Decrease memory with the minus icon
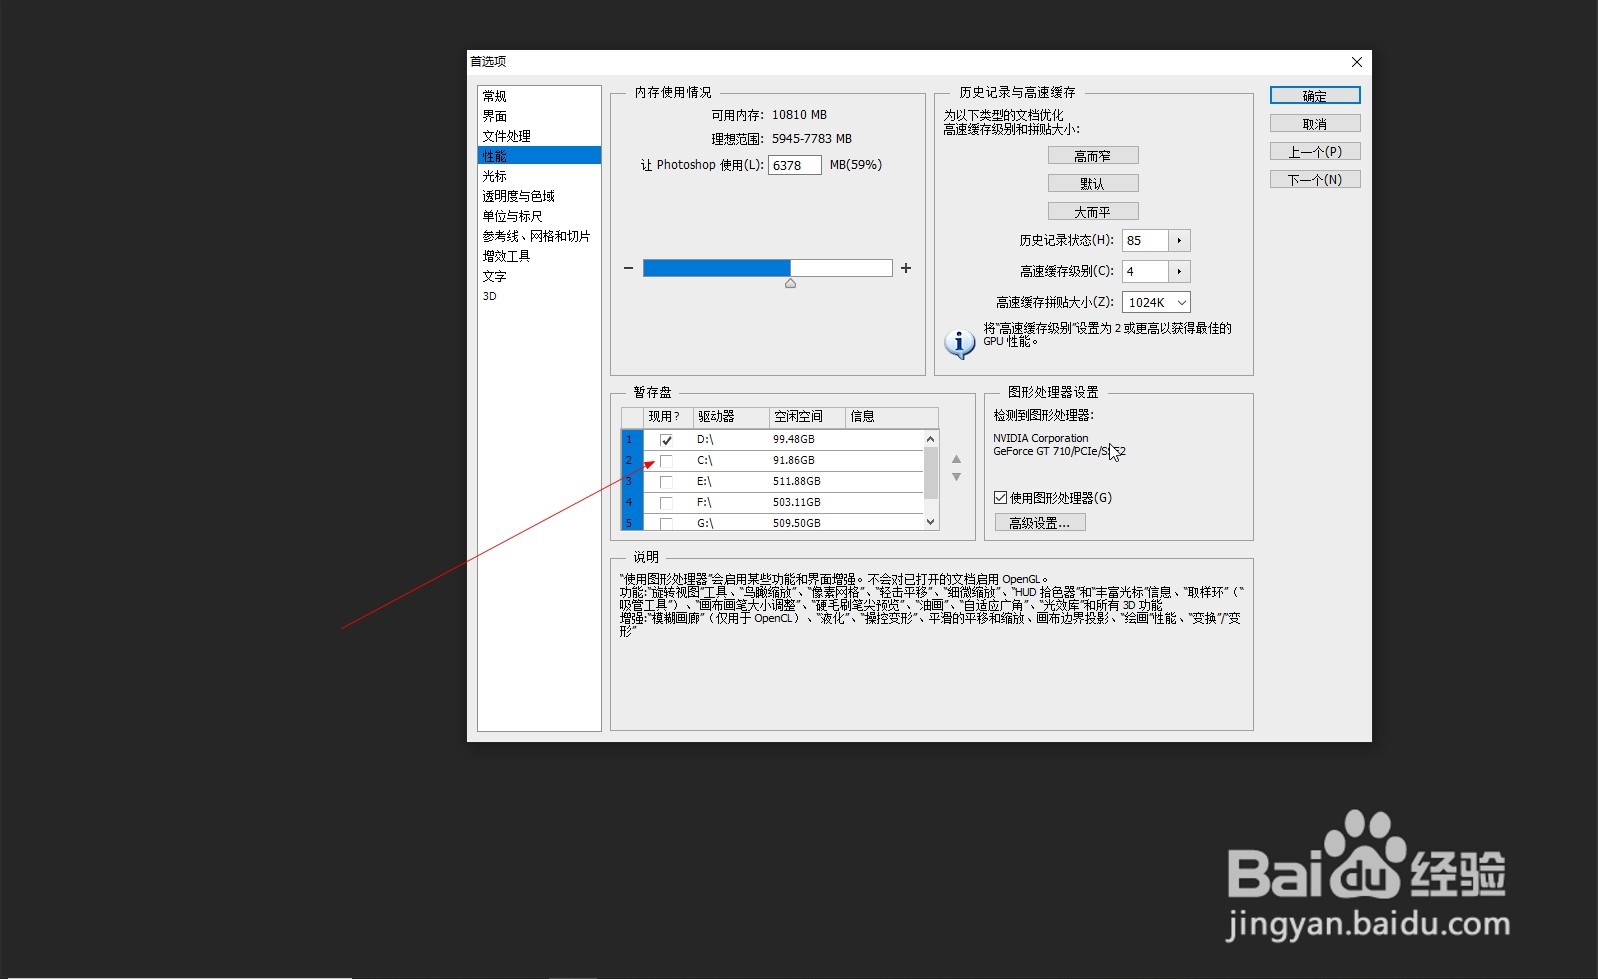The image size is (1598, 979). 628,268
